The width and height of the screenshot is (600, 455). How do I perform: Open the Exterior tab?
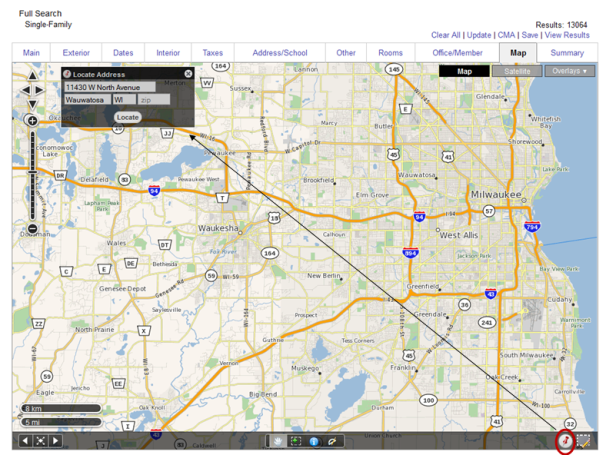pos(76,53)
